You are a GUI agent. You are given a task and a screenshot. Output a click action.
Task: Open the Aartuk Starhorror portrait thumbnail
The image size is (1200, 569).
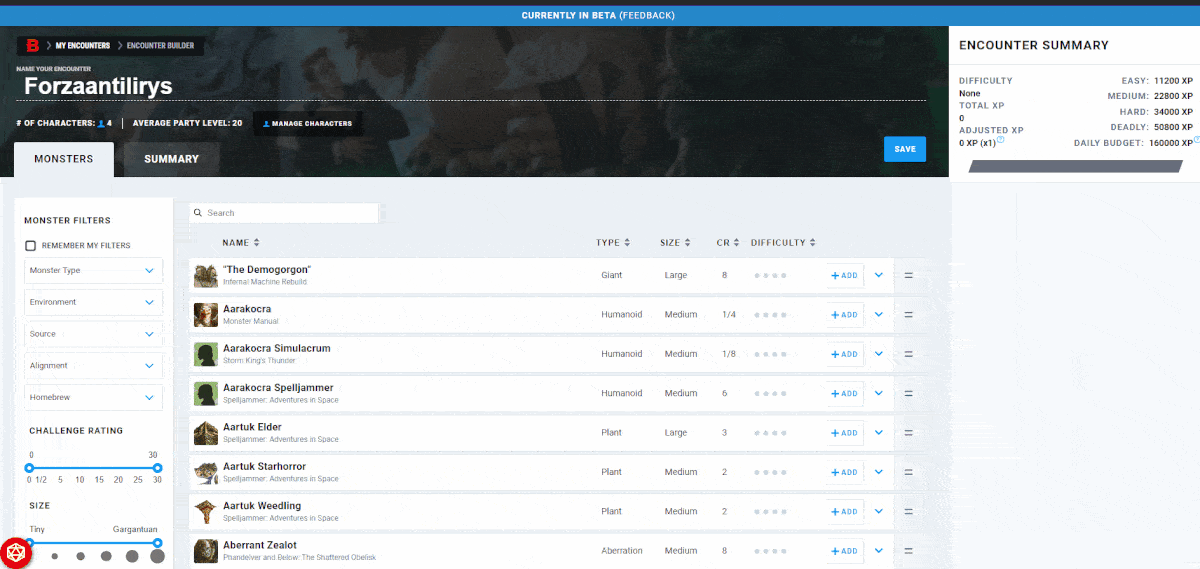point(206,472)
